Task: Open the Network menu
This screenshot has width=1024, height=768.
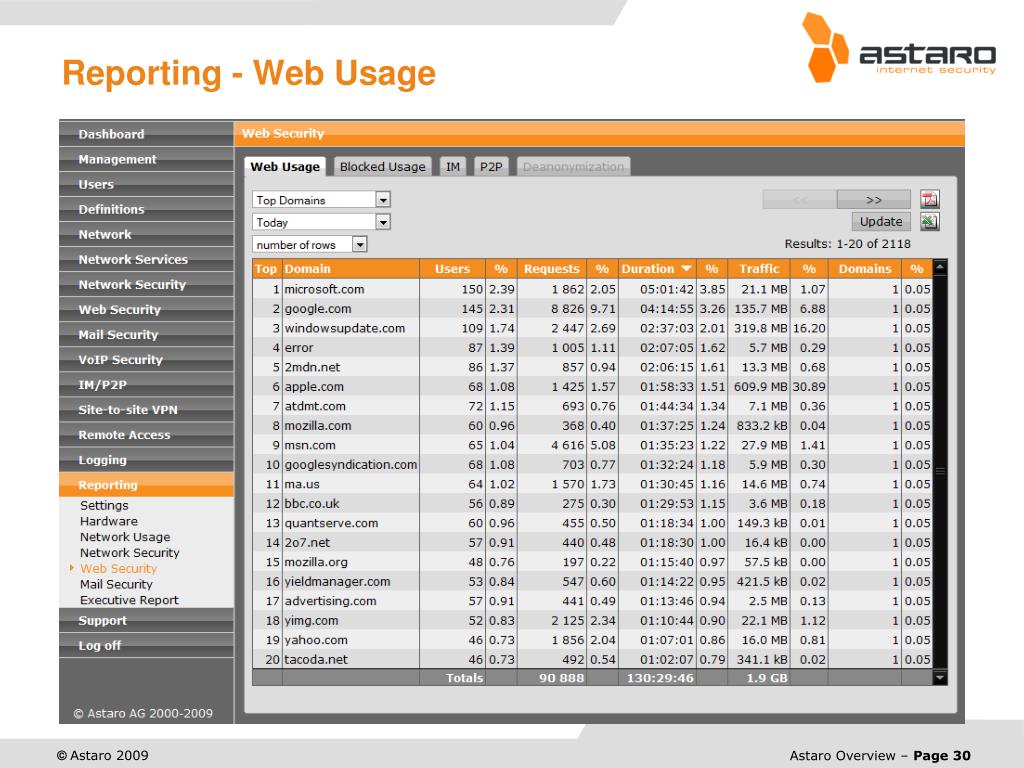Action: click(146, 234)
